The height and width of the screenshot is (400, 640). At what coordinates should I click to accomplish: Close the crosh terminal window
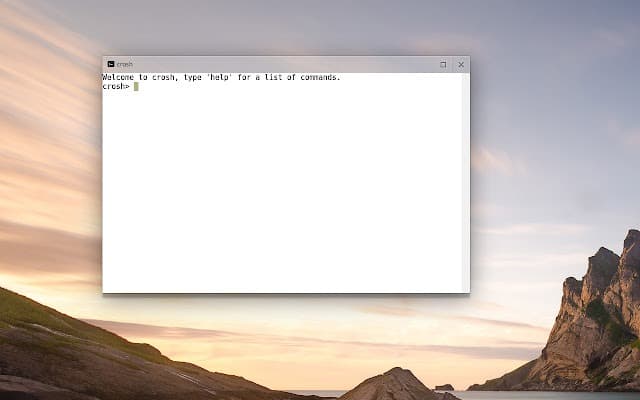point(461,64)
